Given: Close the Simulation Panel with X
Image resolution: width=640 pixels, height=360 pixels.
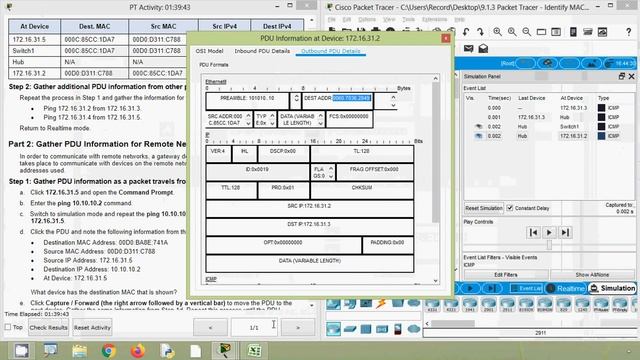Looking at the screenshot, I should (631, 76).
